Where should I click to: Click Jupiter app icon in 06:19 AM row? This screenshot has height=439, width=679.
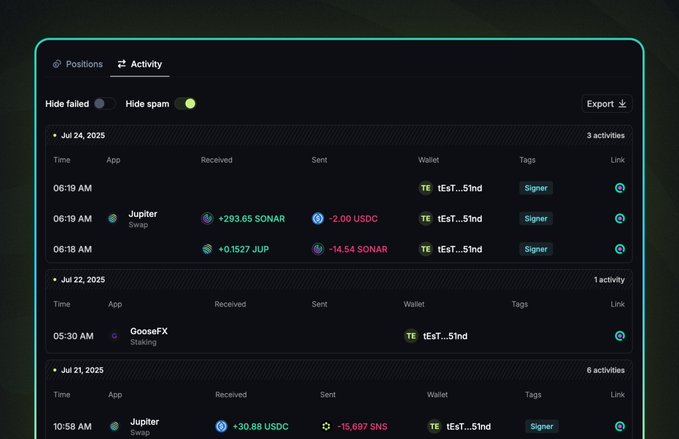pos(113,219)
